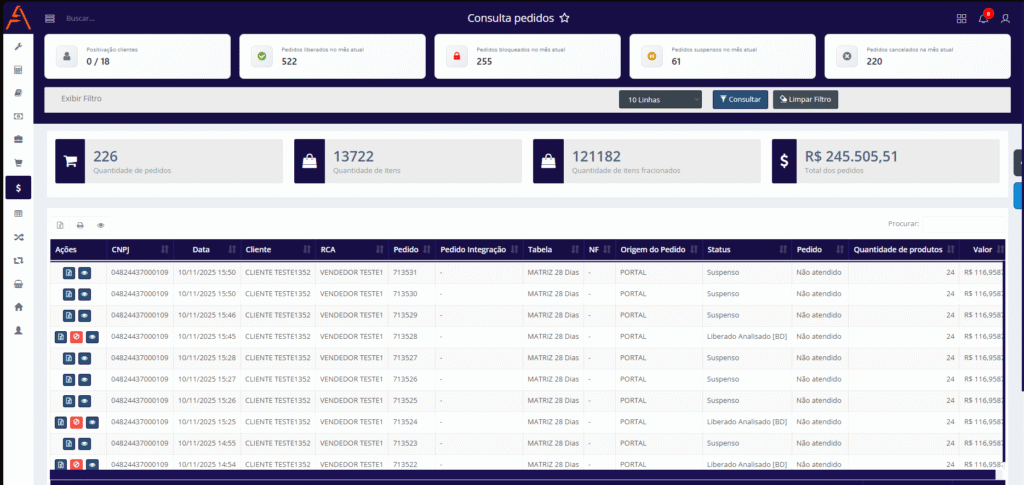Open the briefcase icon in sidebar
The image size is (1024, 485).
tap(18, 139)
